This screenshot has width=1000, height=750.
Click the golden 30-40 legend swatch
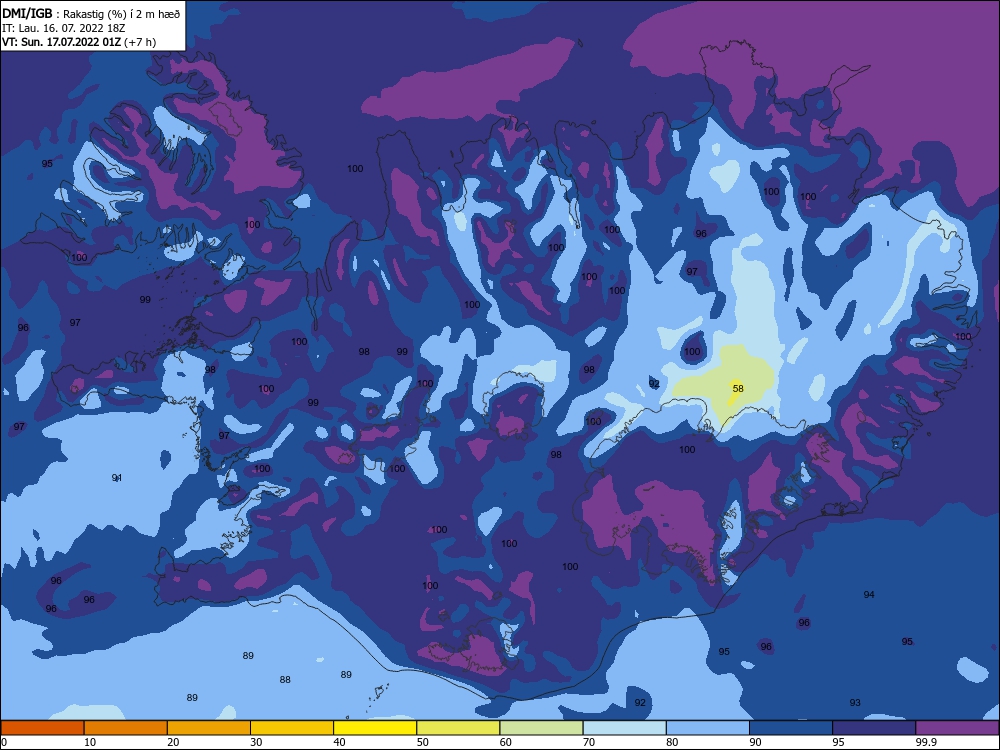click(x=292, y=728)
